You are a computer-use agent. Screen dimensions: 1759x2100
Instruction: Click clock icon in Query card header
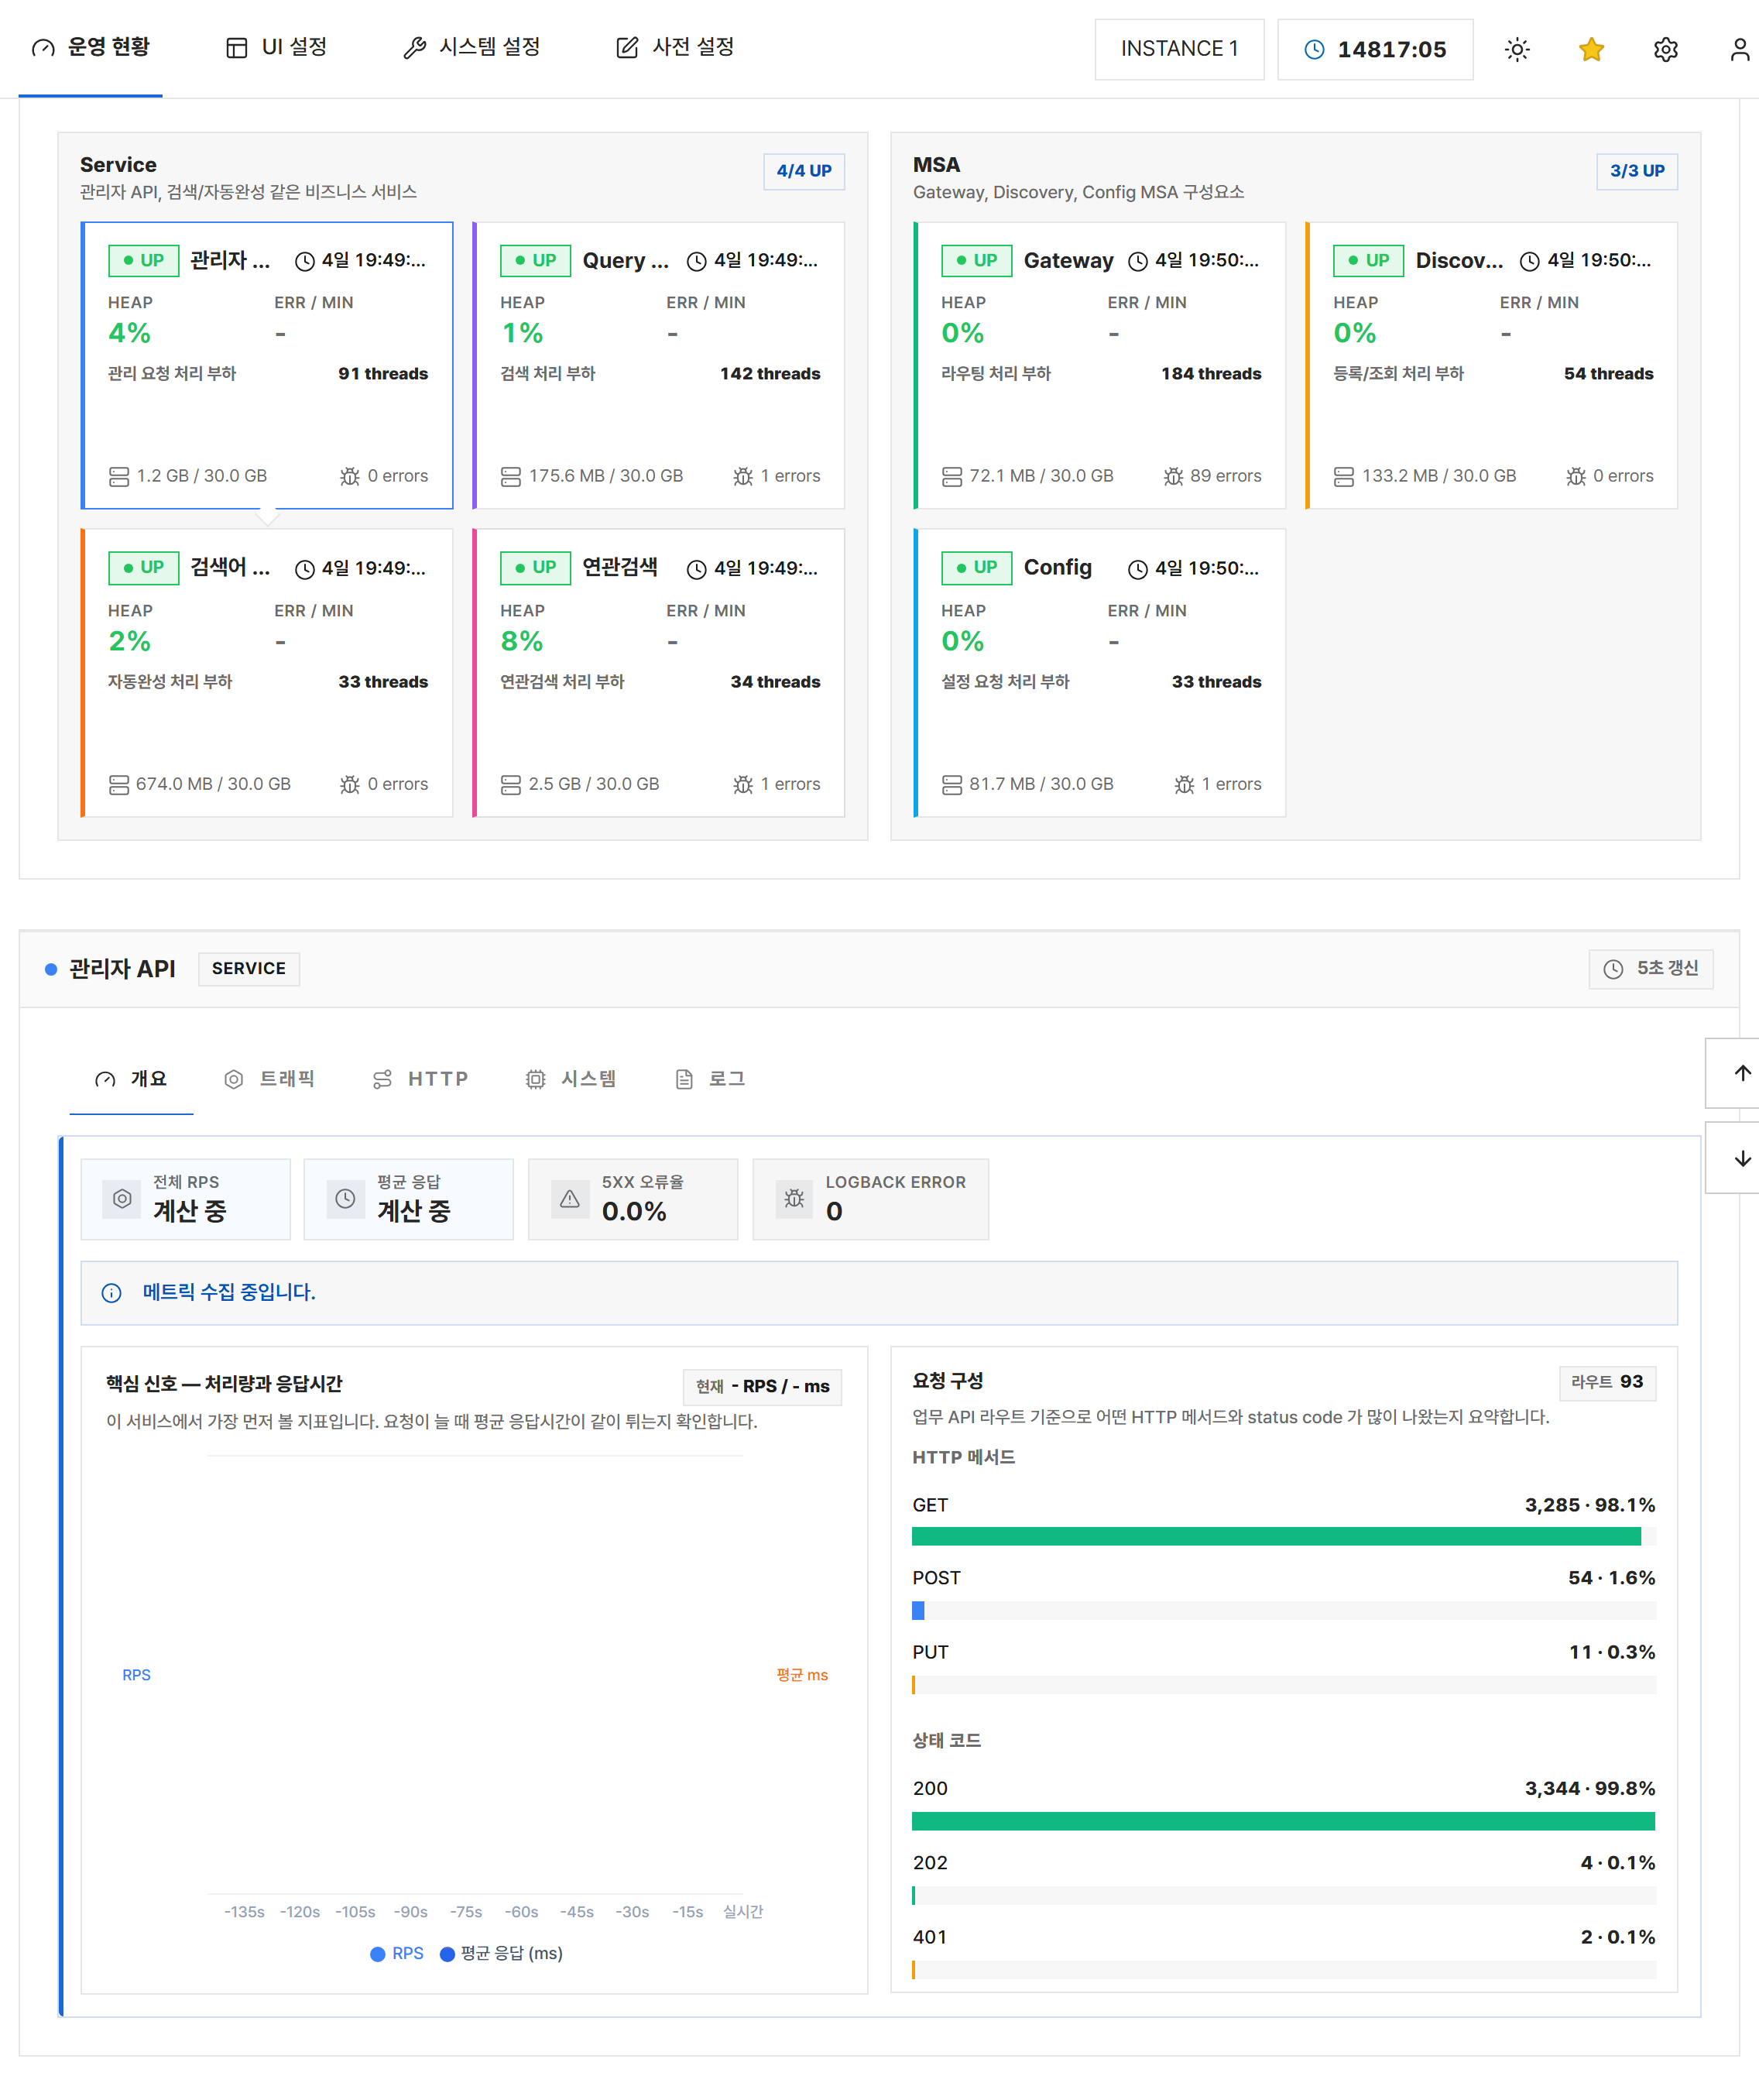pos(696,261)
